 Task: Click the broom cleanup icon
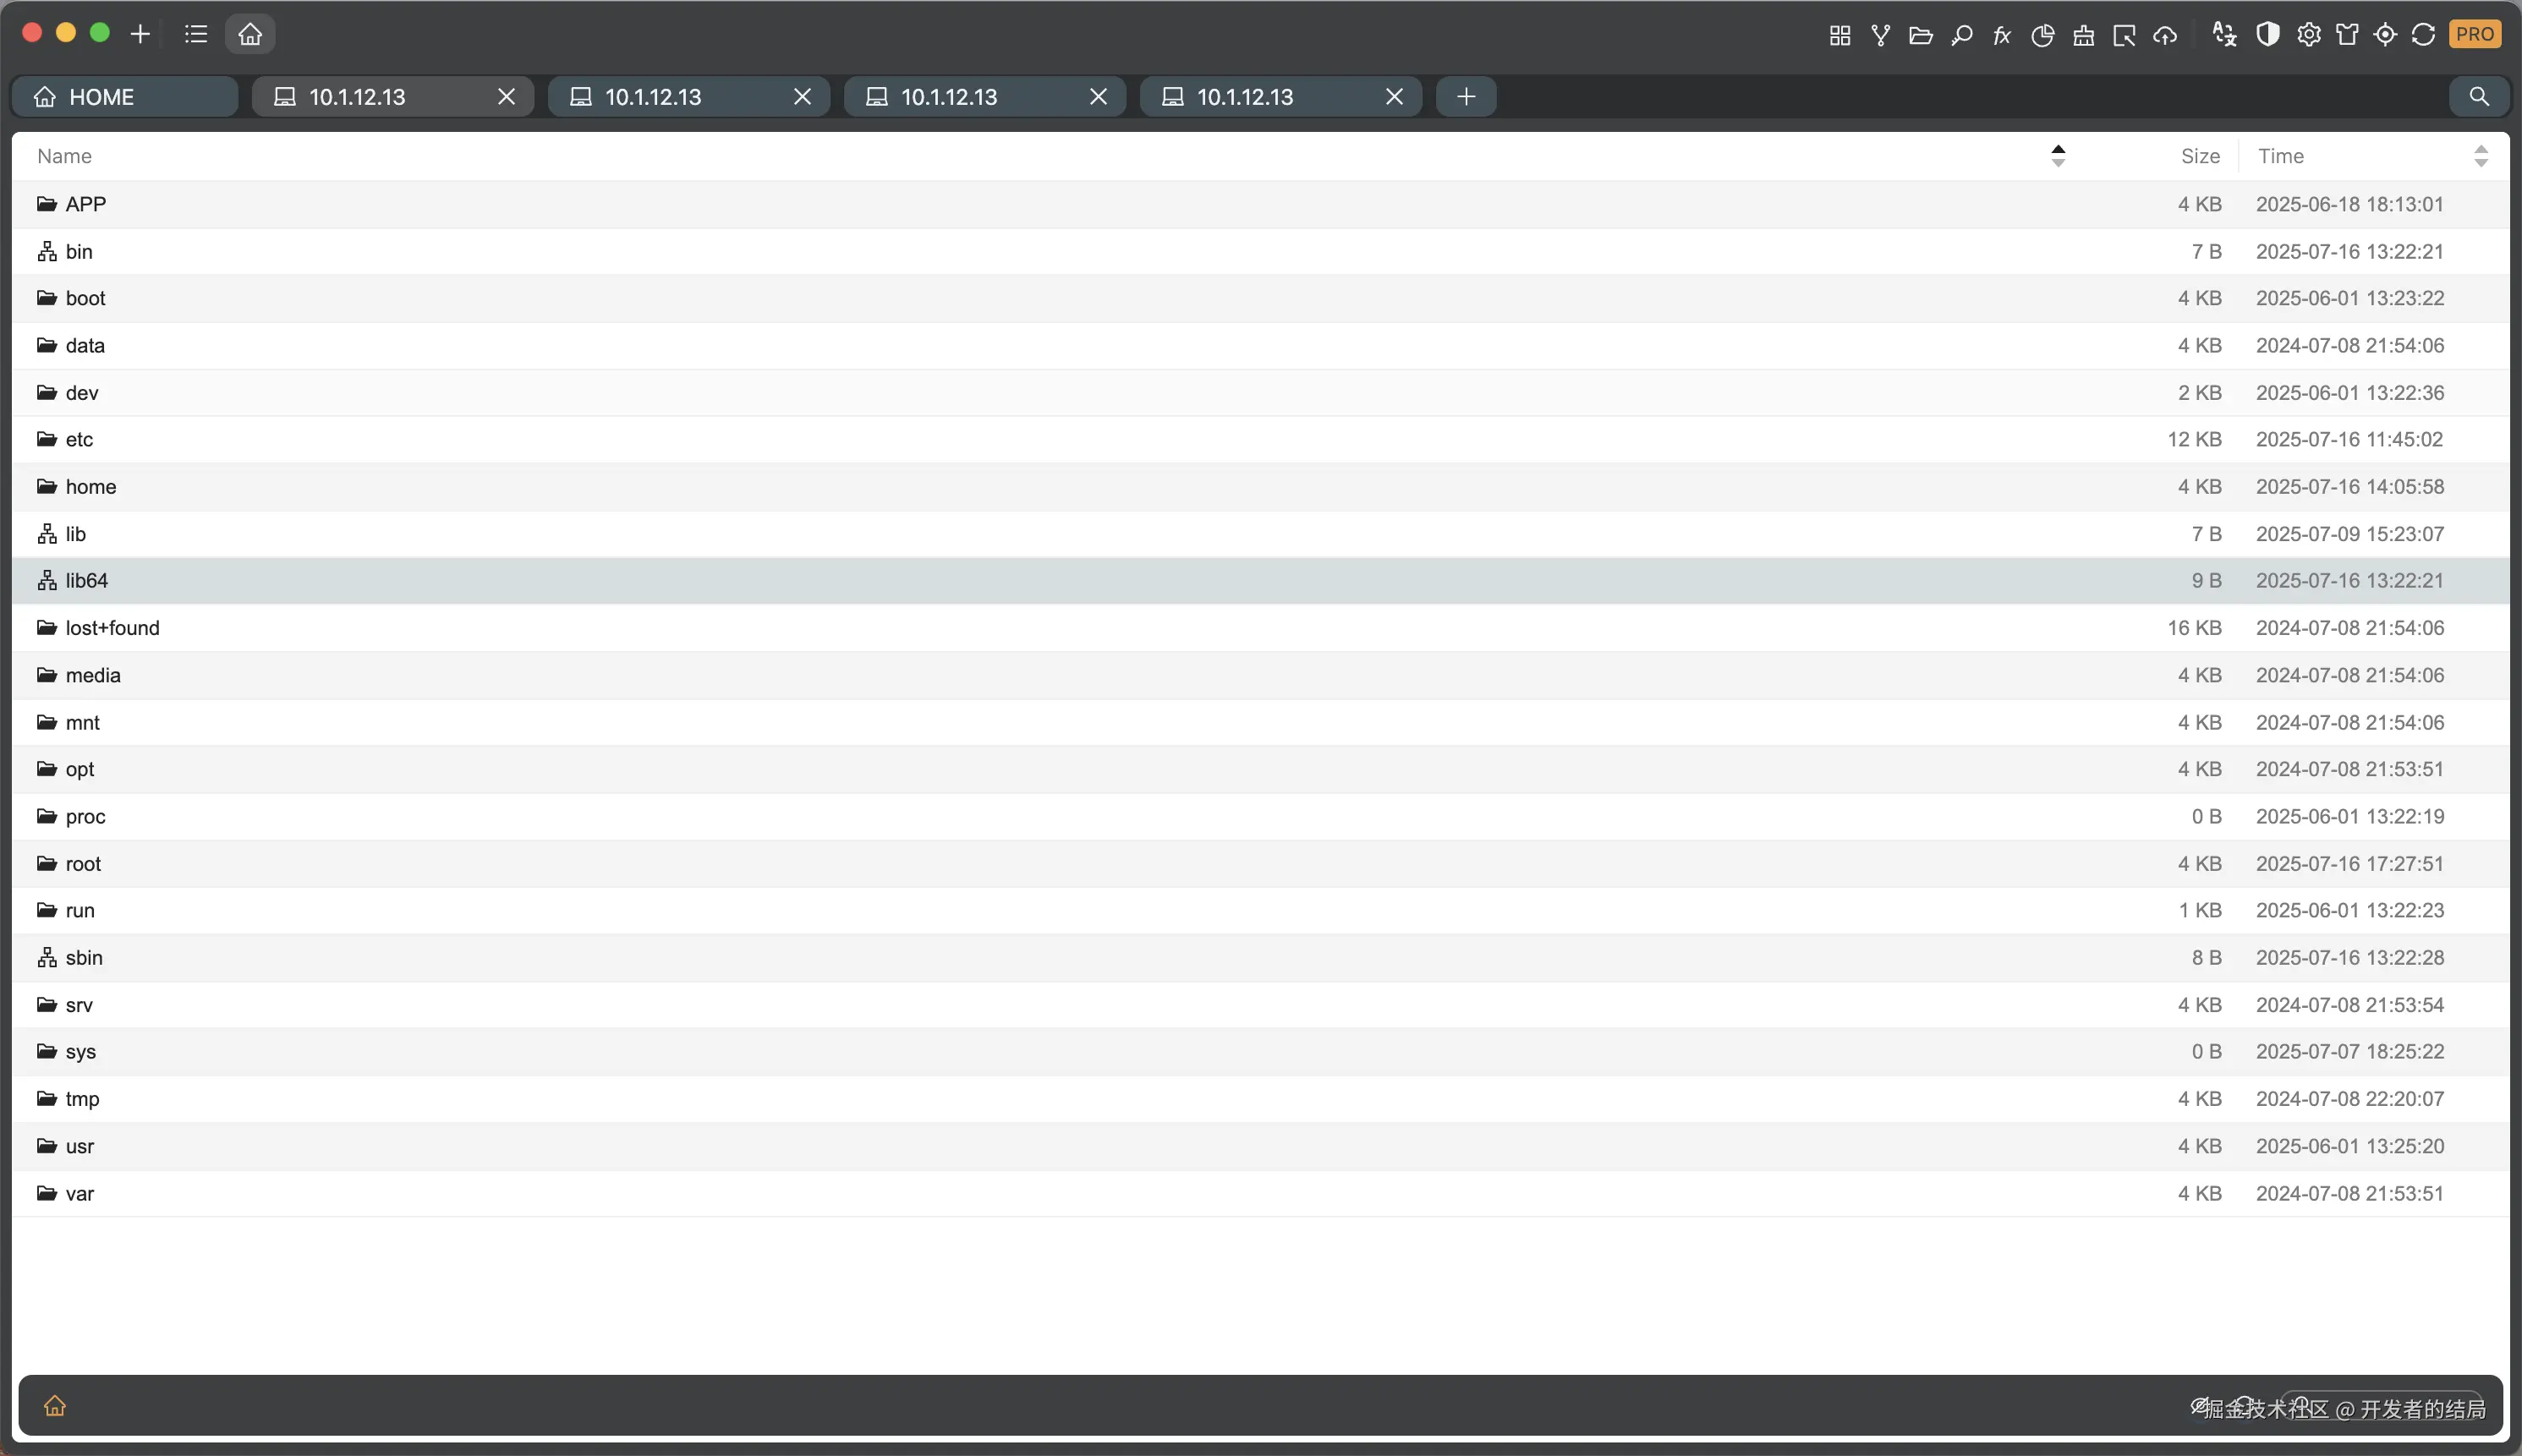coord(2083,36)
